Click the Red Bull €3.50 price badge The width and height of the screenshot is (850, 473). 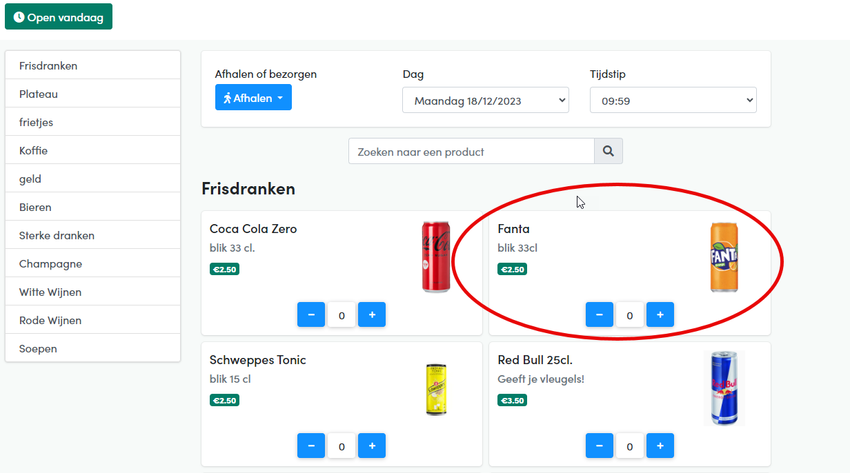click(512, 400)
